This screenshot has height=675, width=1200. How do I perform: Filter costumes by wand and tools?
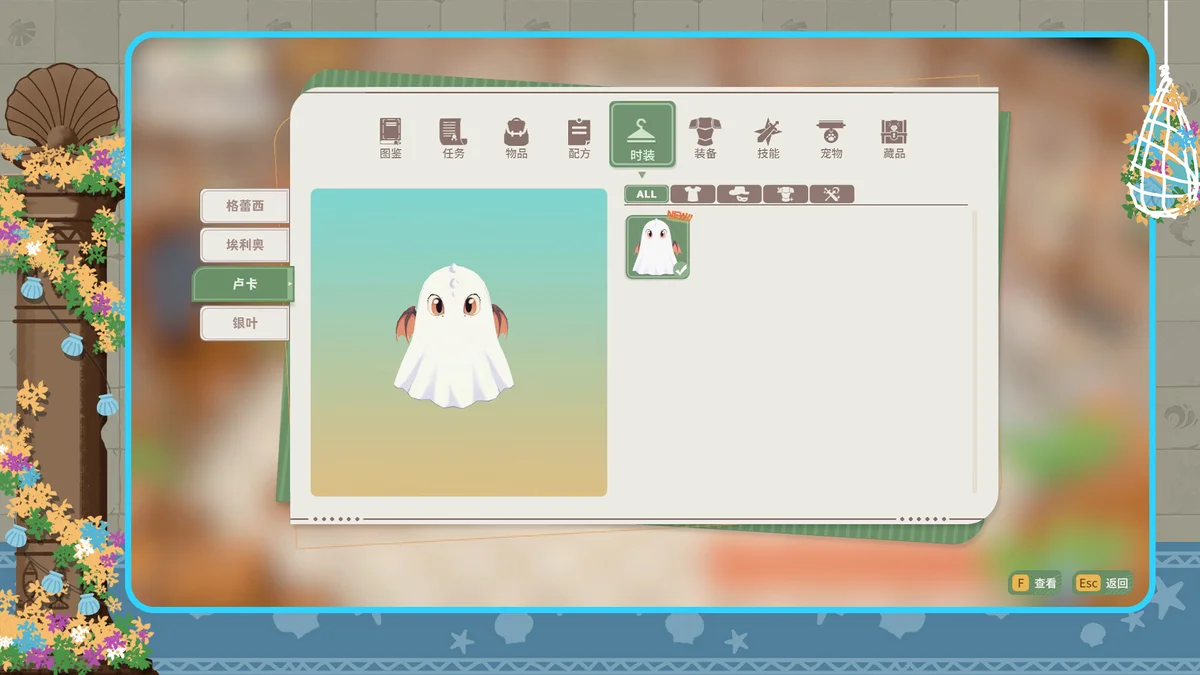(831, 194)
